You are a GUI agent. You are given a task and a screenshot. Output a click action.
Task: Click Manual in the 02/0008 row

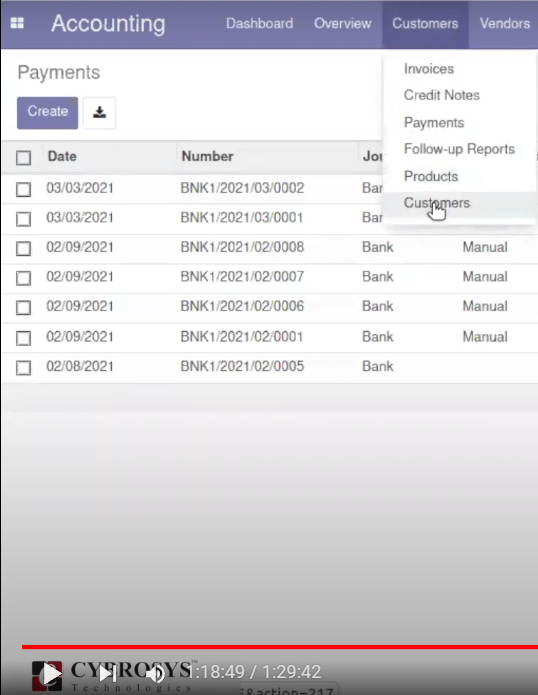coord(485,247)
